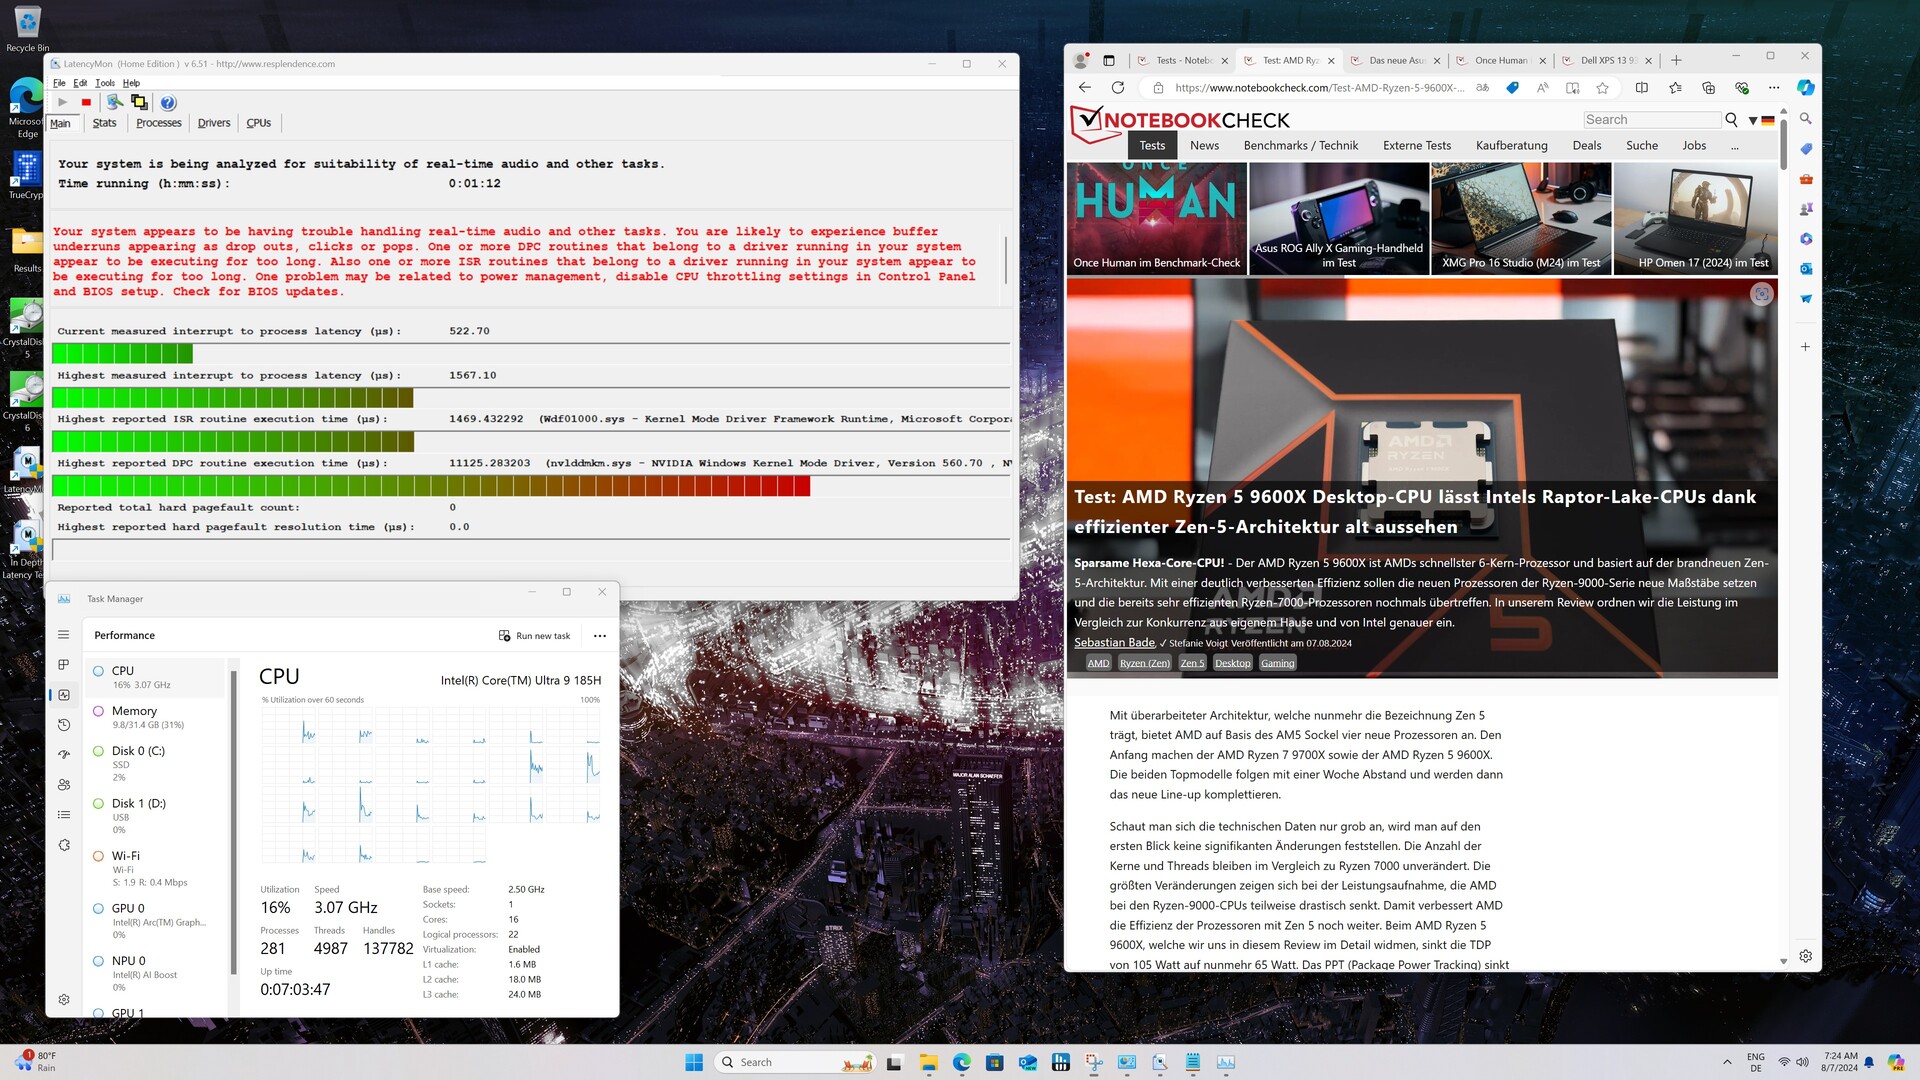This screenshot has height=1080, width=1920.
Task: Click the Edge refresh page icon
Action: (1118, 88)
